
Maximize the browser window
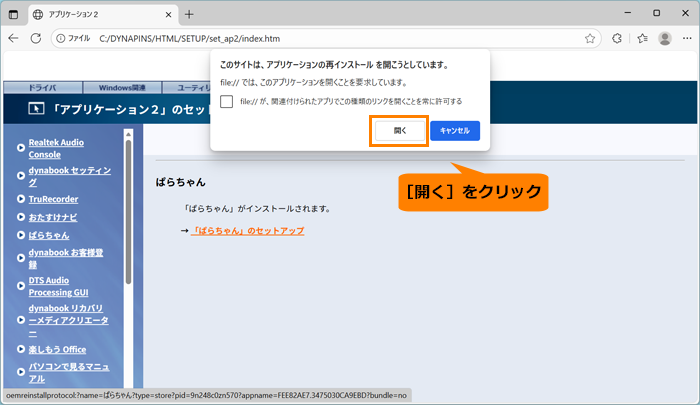[656, 13]
